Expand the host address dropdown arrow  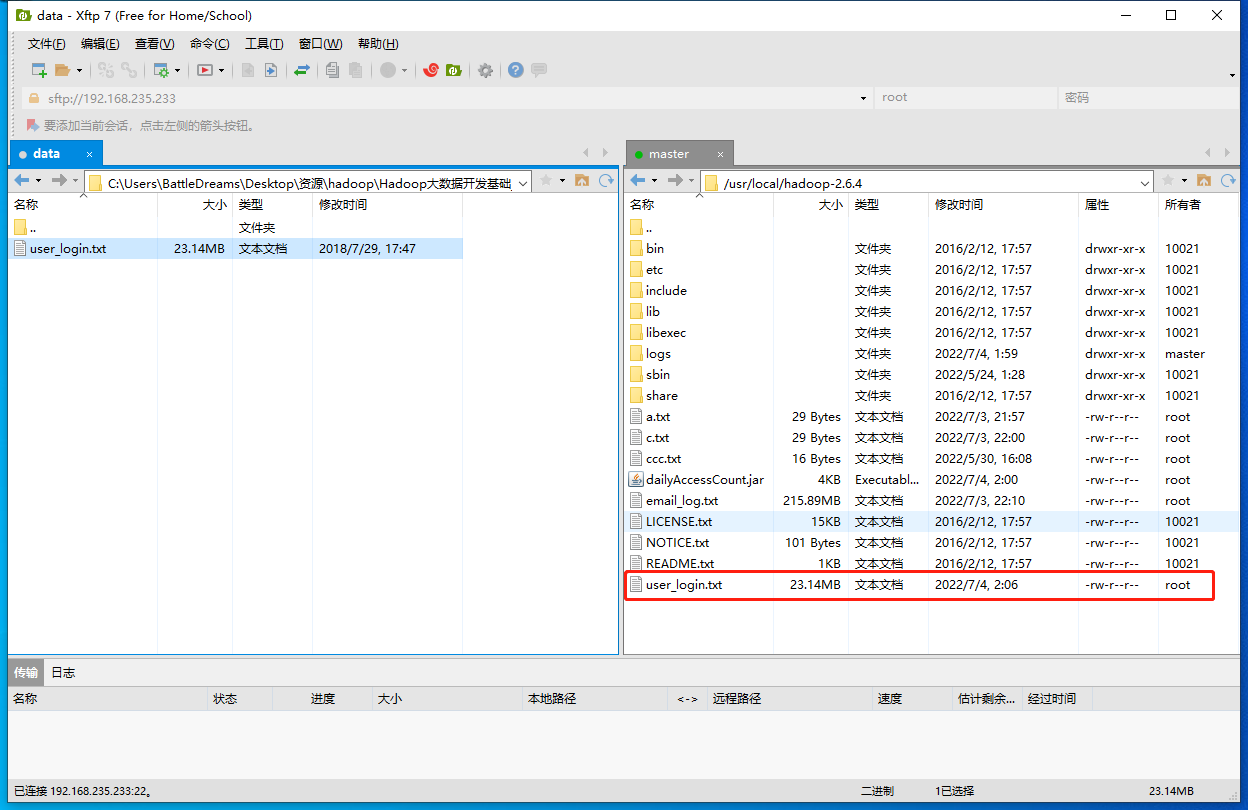click(864, 98)
